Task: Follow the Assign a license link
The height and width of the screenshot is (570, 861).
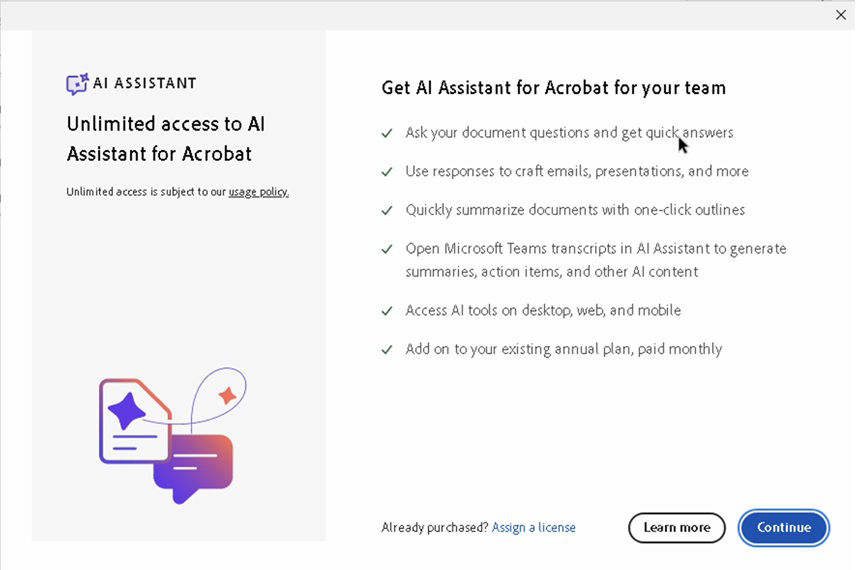Action: (x=533, y=527)
